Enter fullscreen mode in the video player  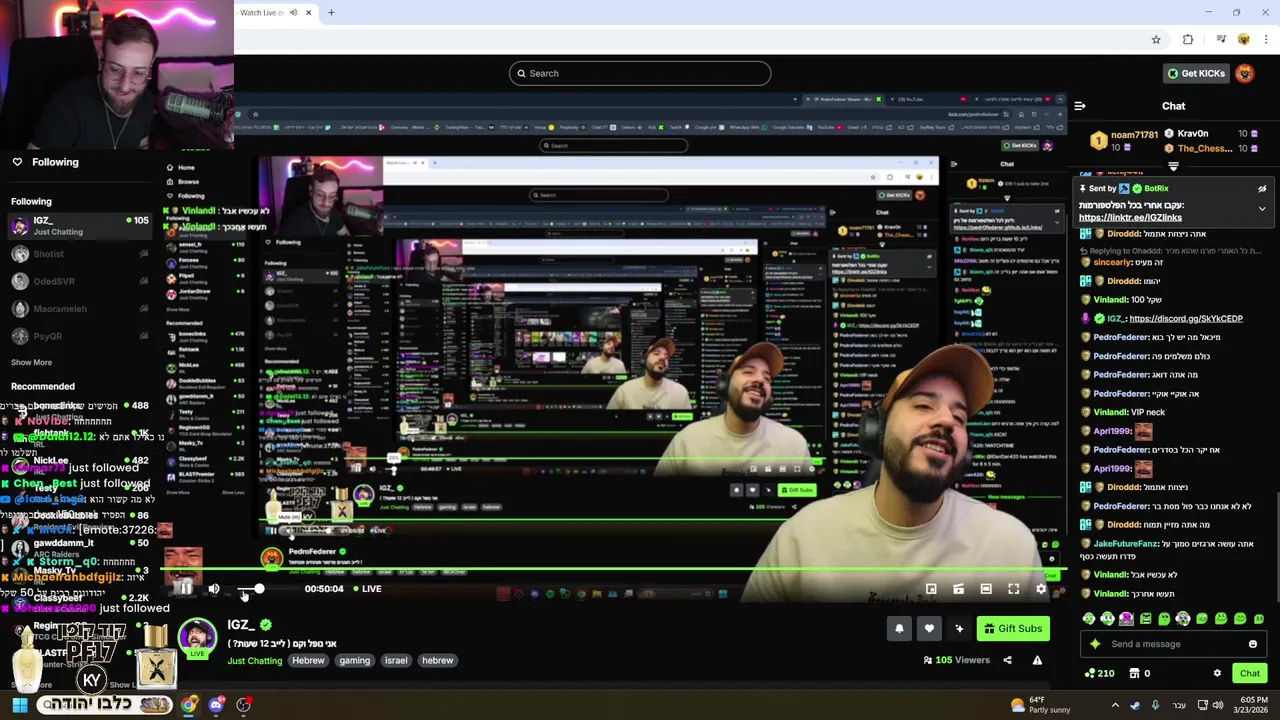click(1013, 589)
